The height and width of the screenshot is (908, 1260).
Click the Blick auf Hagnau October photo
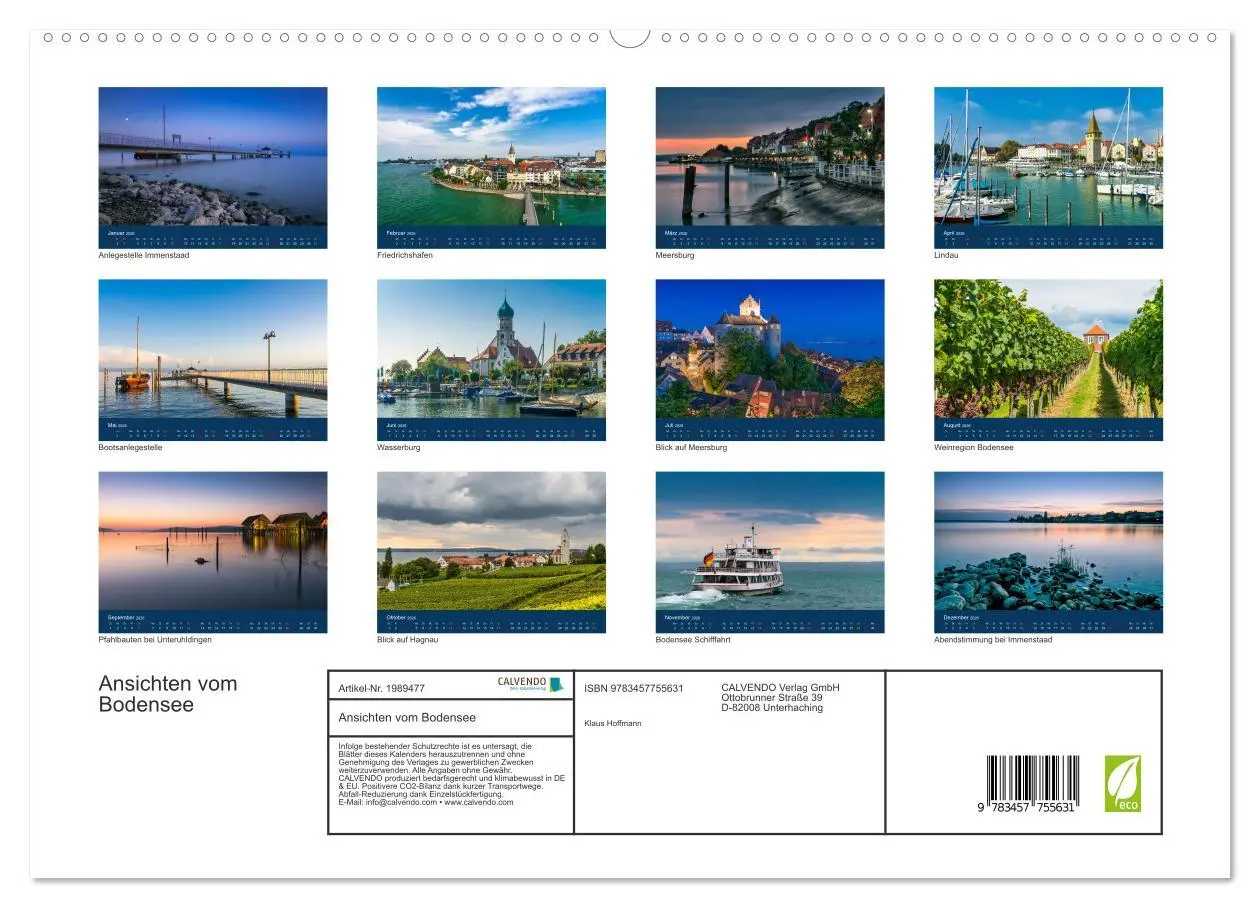pyautogui.click(x=491, y=541)
